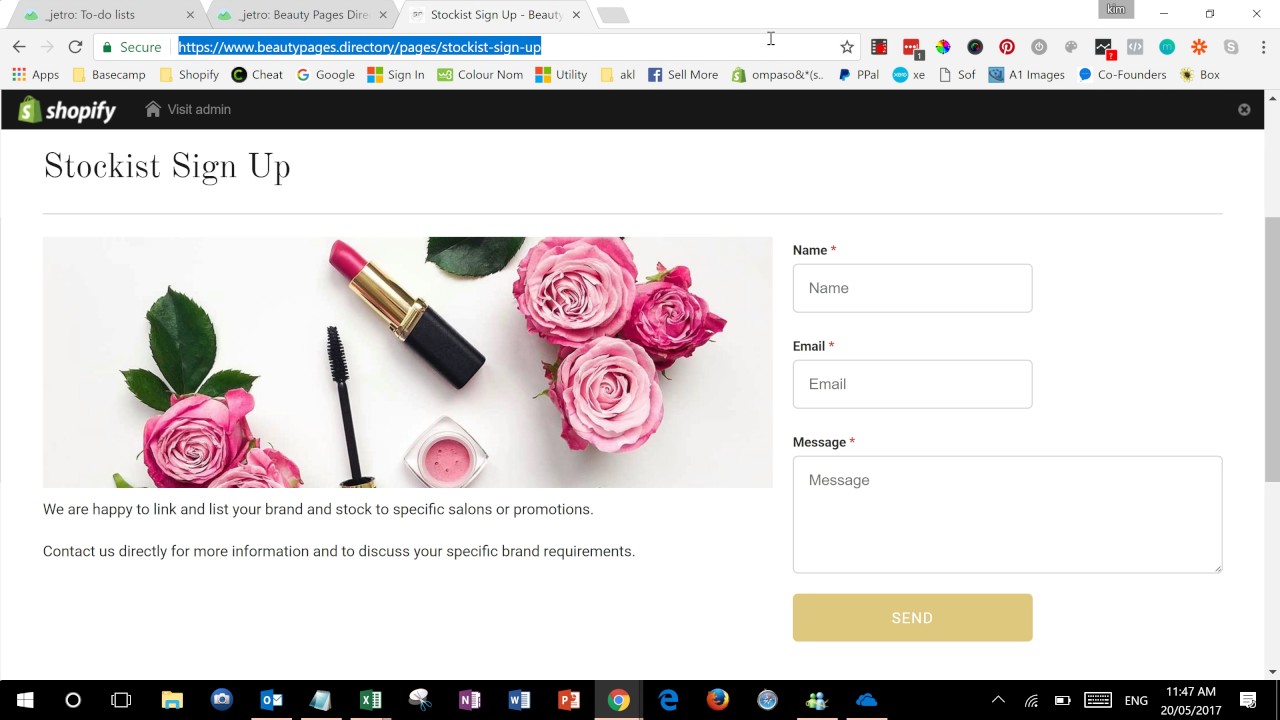Go back to the previous page
The image size is (1280, 720).
[19, 47]
